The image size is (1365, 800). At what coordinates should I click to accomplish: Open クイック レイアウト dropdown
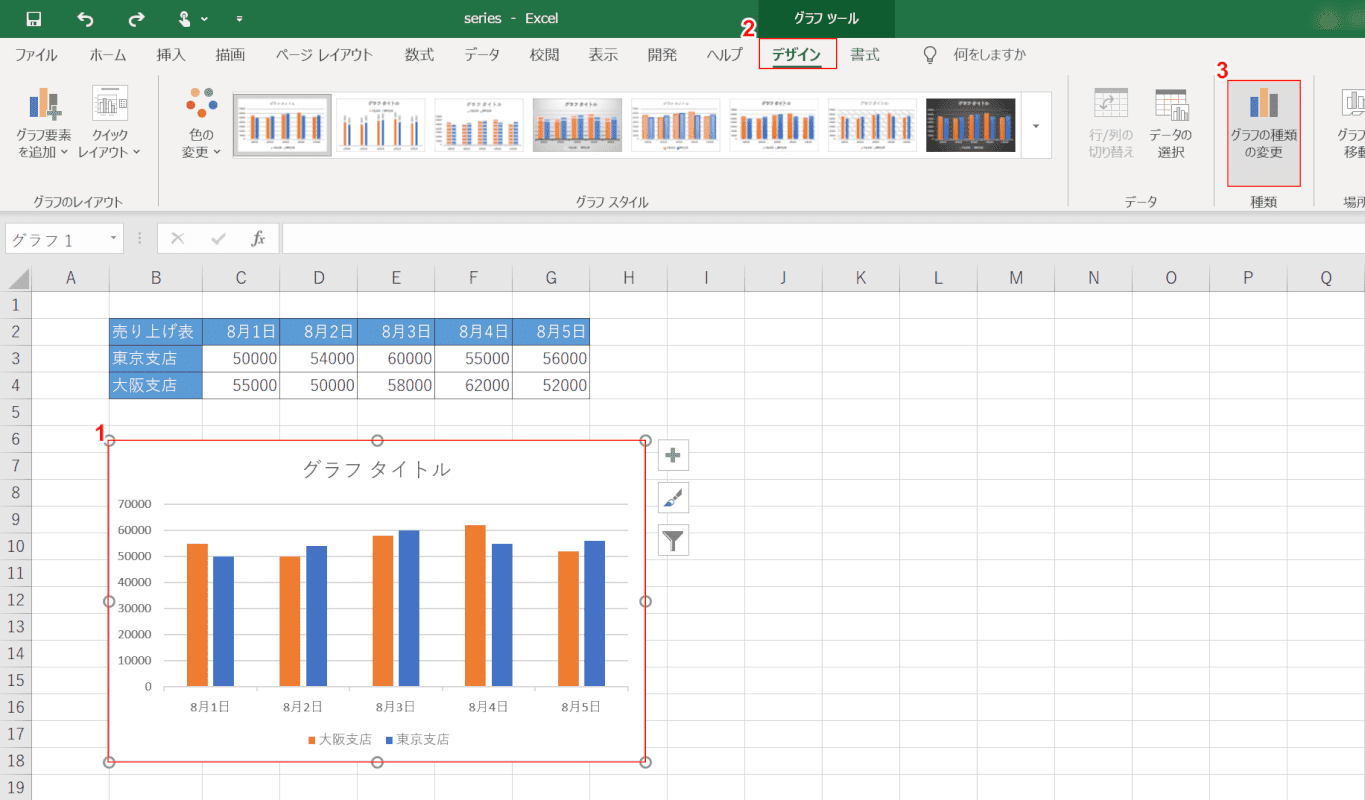pos(109,123)
